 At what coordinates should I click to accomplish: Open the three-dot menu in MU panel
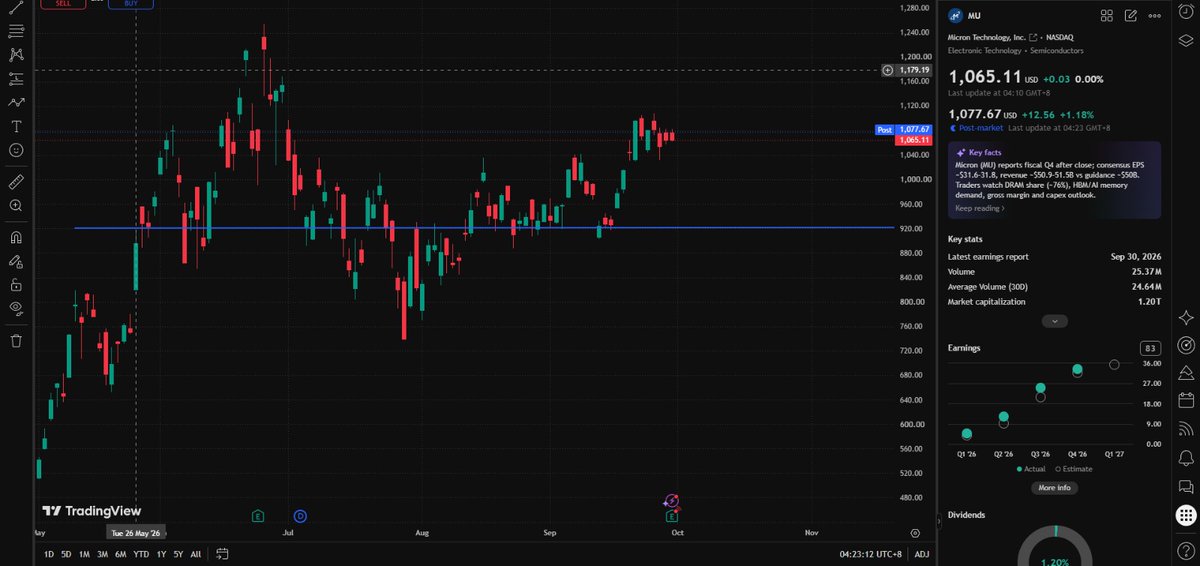coord(1156,15)
